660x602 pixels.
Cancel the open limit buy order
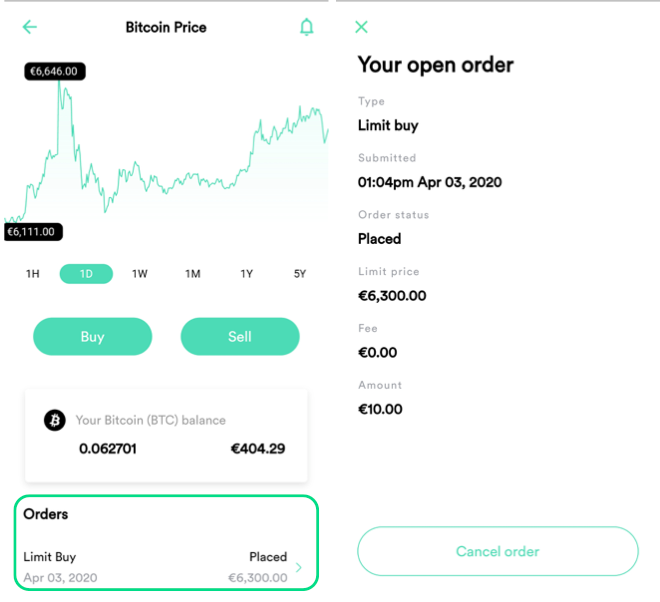498,551
